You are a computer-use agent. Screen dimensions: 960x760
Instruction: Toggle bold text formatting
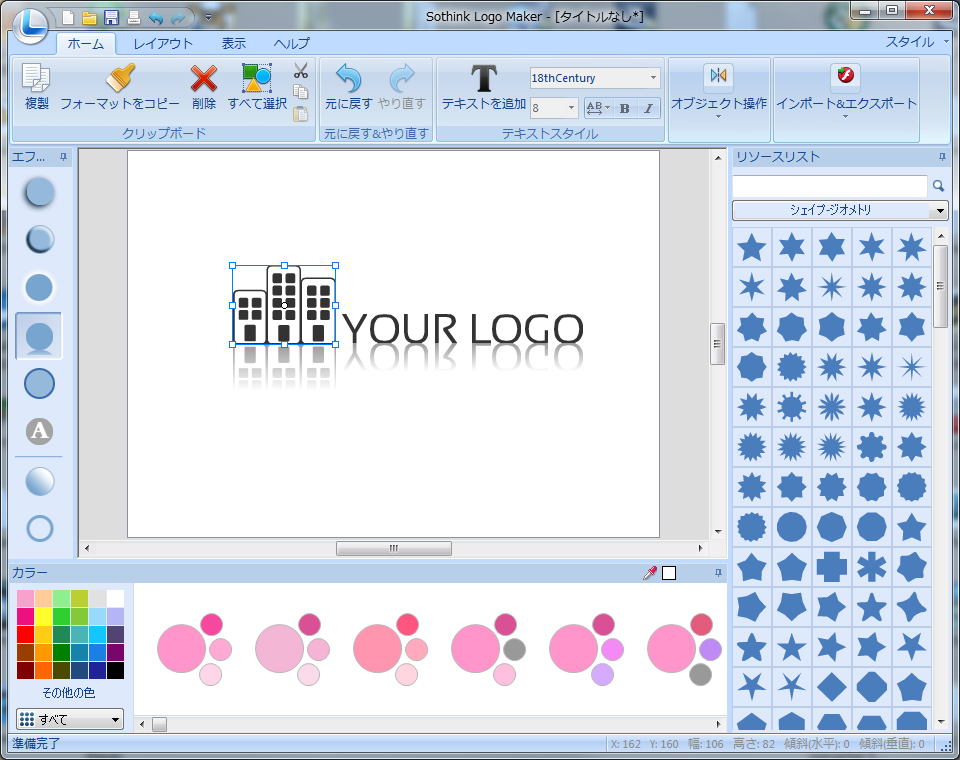coord(624,108)
